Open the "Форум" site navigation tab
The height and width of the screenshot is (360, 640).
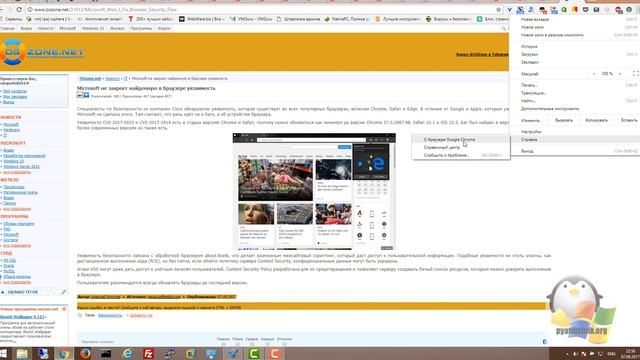click(164, 29)
